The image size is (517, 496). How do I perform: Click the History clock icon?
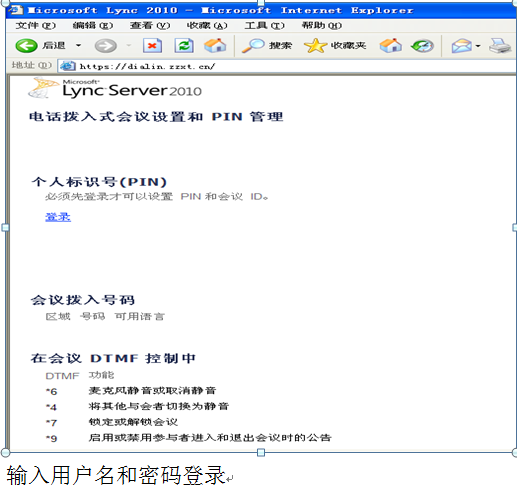pyautogui.click(x=422, y=46)
